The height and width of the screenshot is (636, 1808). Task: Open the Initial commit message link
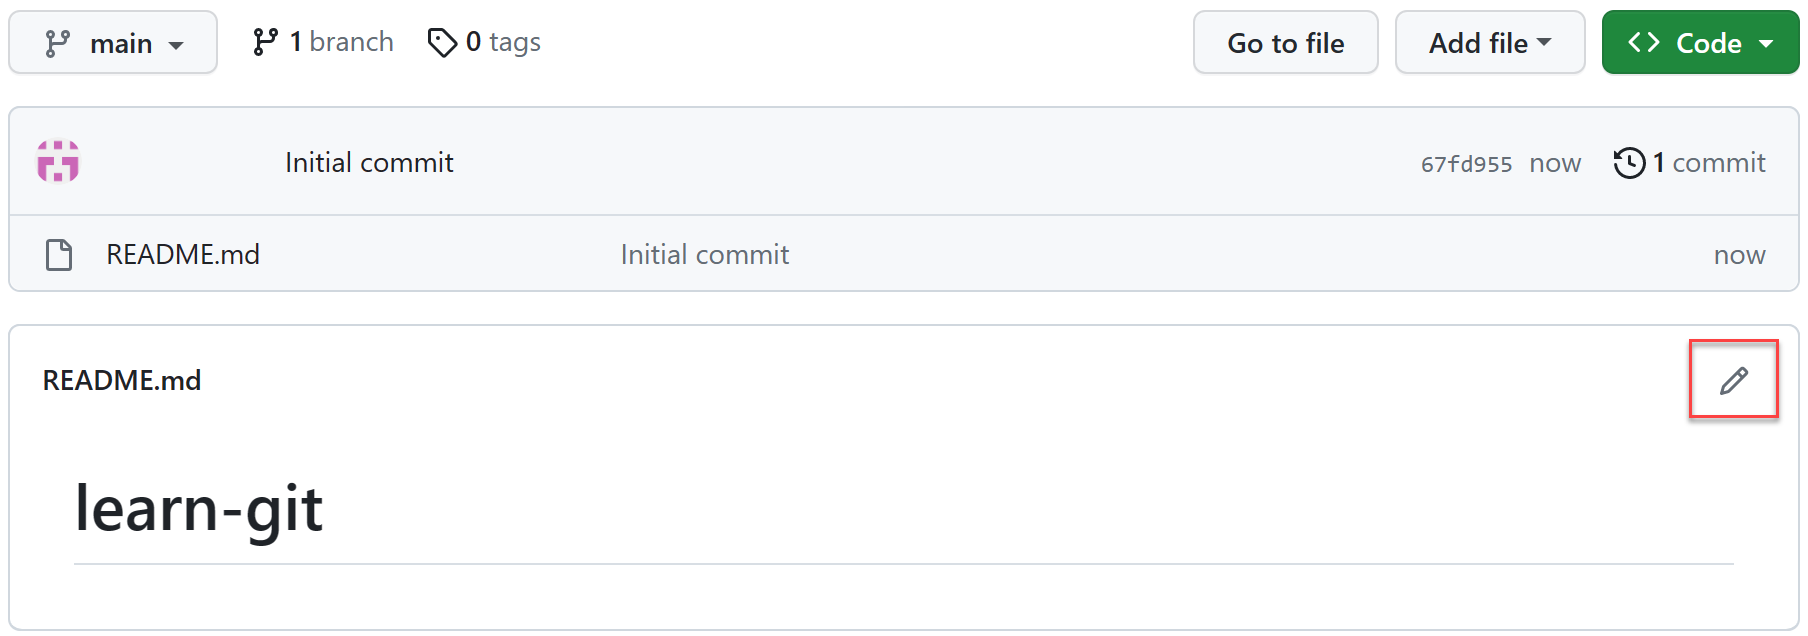pos(368,162)
